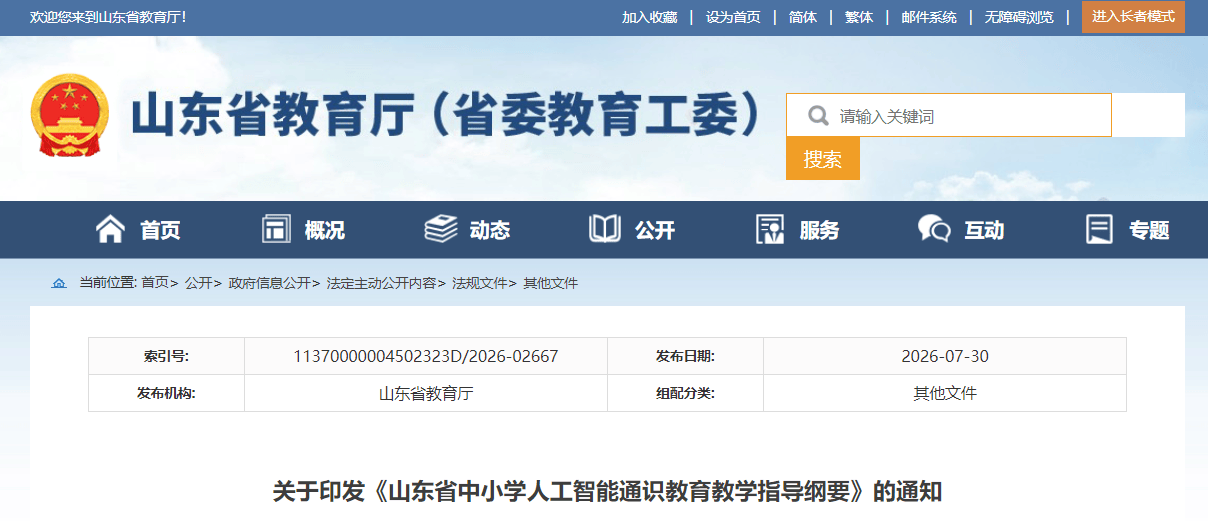Click 法规文件 in the breadcrumb
The height and width of the screenshot is (521, 1208).
tap(480, 283)
